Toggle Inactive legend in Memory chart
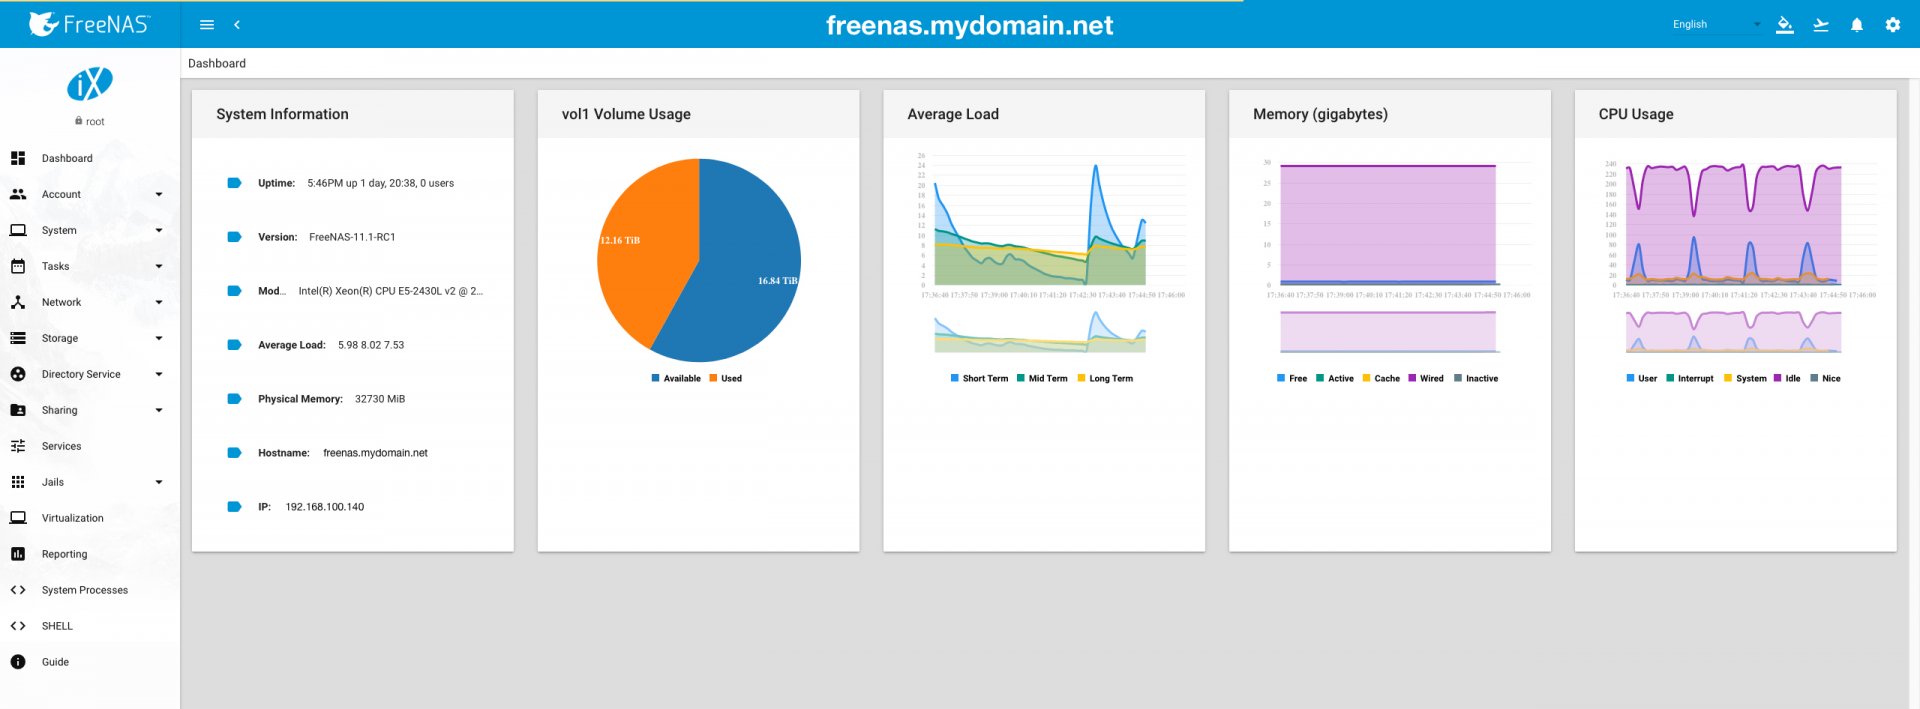Viewport: 1920px width, 709px height. click(x=1458, y=378)
